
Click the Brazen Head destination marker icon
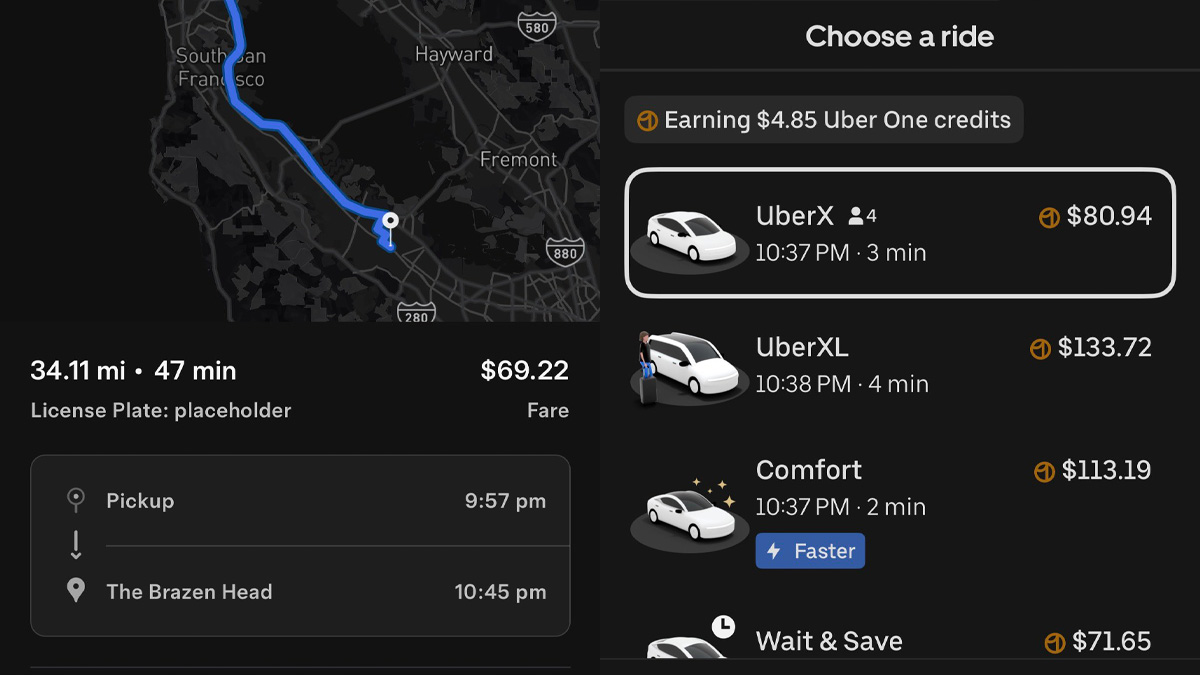(x=75, y=590)
